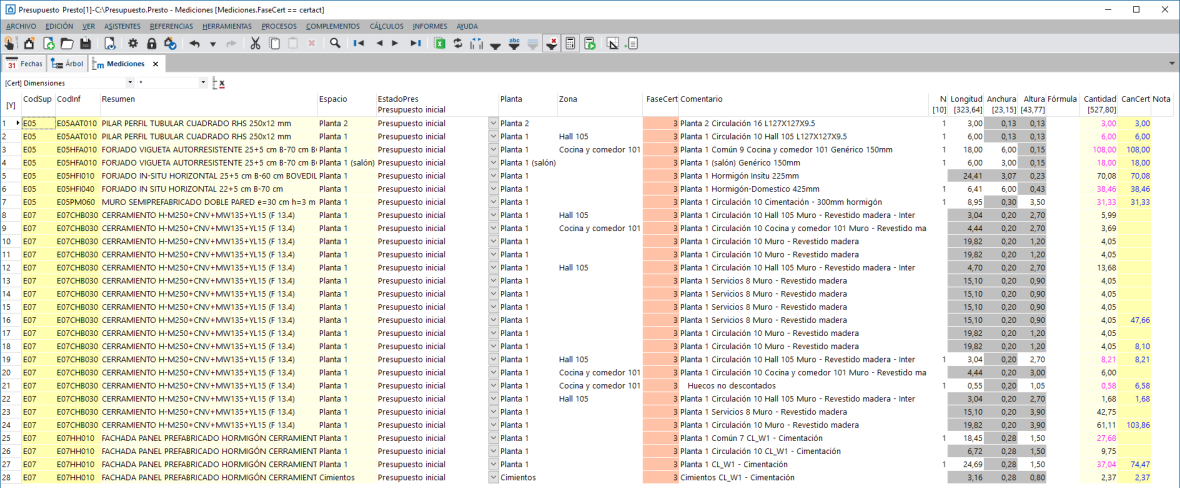1180x488 pixels.
Task: Open the undo history dropdown arrow
Action: point(212,44)
